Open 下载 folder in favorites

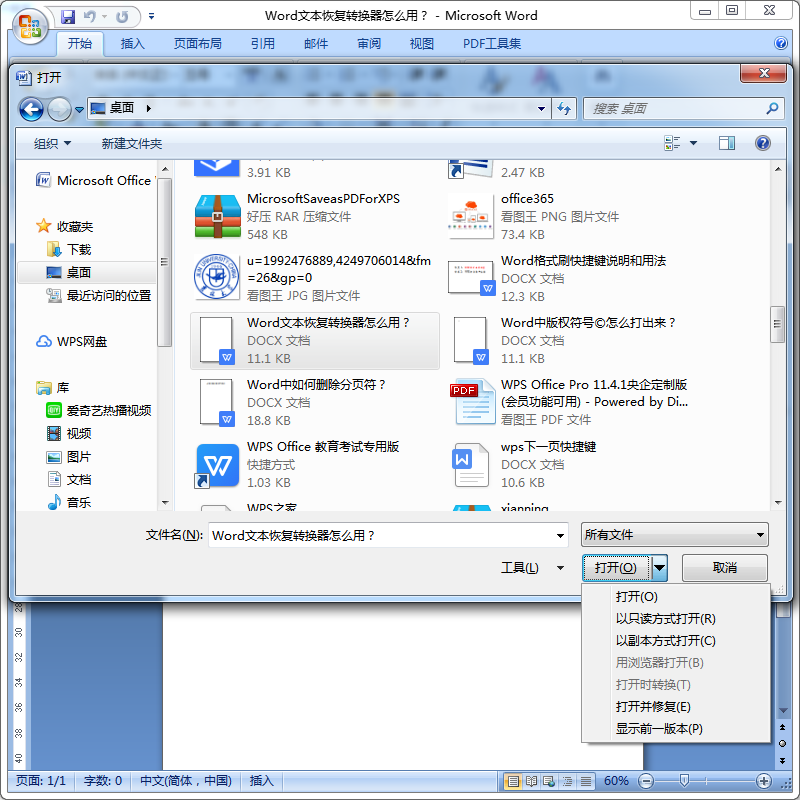click(69, 249)
